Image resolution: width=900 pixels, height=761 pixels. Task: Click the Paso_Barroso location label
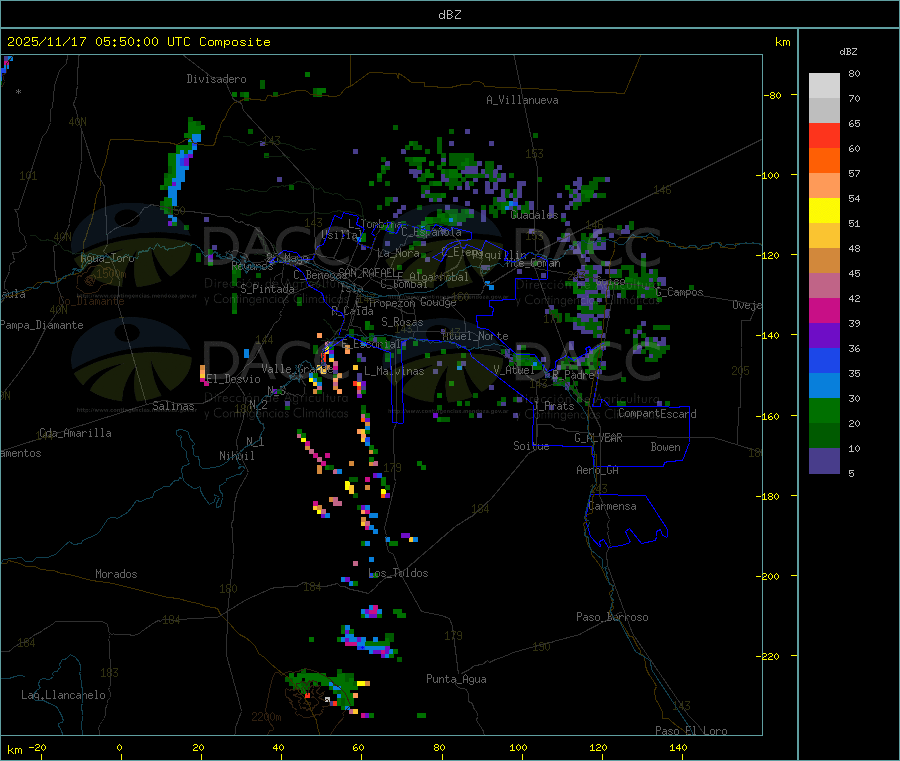[x=612, y=617]
